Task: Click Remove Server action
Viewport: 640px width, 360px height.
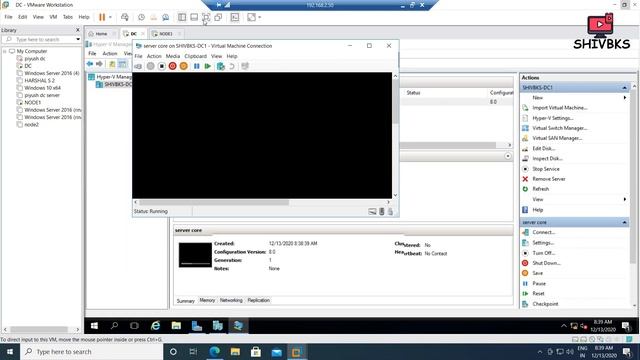Action: tap(549, 179)
